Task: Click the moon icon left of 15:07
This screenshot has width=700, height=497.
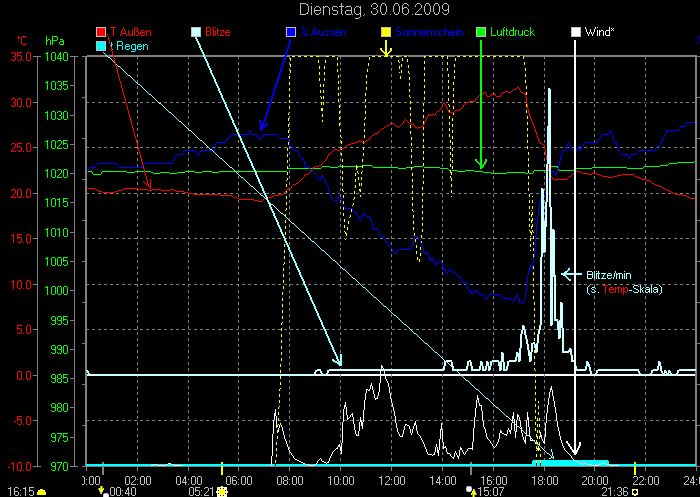Action: [470, 491]
